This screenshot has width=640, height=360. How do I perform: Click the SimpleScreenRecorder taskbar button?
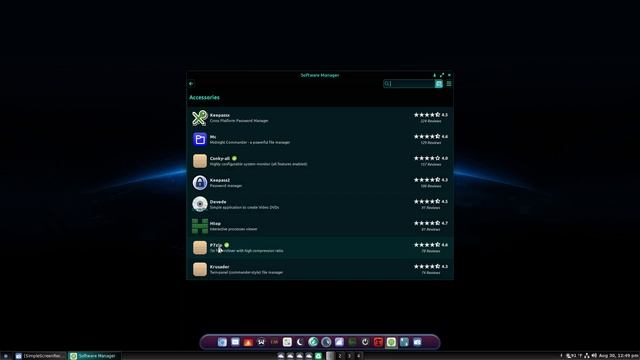40,356
